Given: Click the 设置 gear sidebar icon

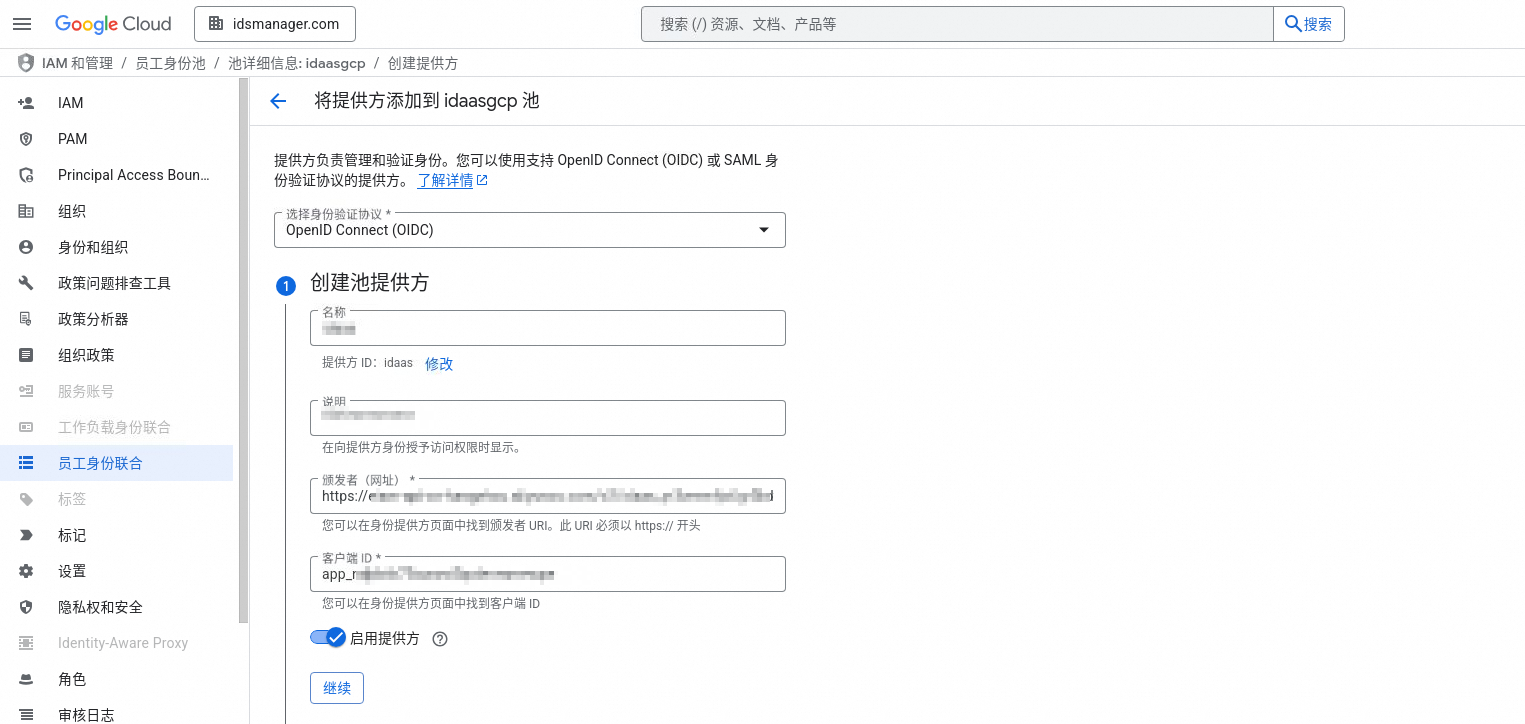Looking at the screenshot, I should click(27, 571).
